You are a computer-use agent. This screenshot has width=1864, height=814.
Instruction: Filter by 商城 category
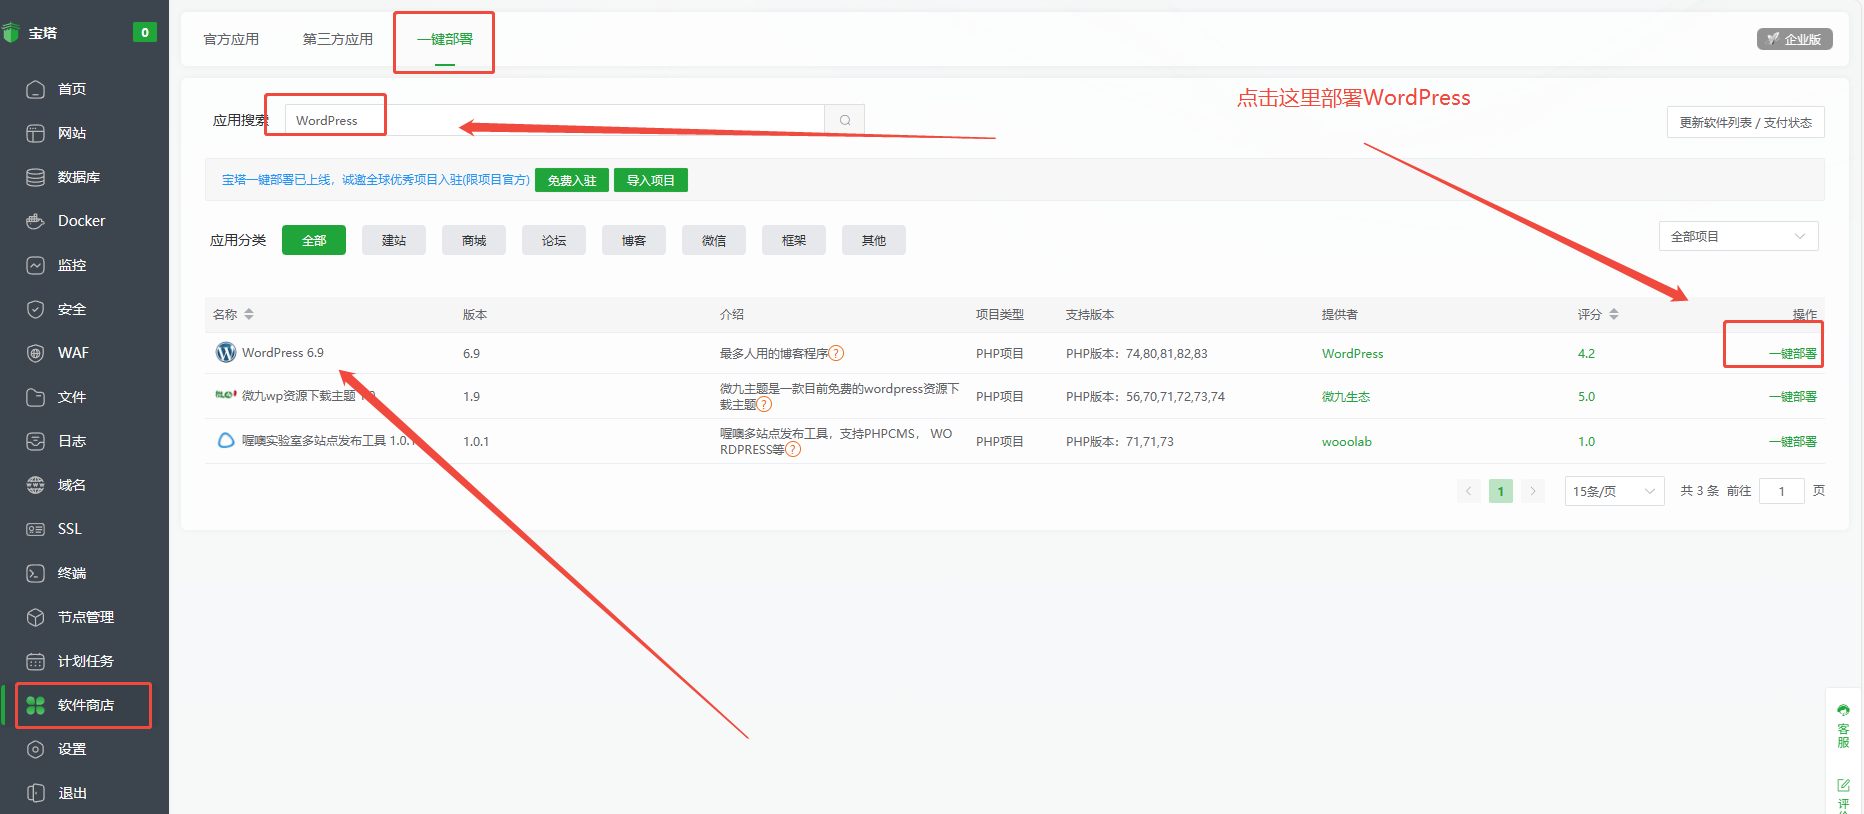[474, 240]
